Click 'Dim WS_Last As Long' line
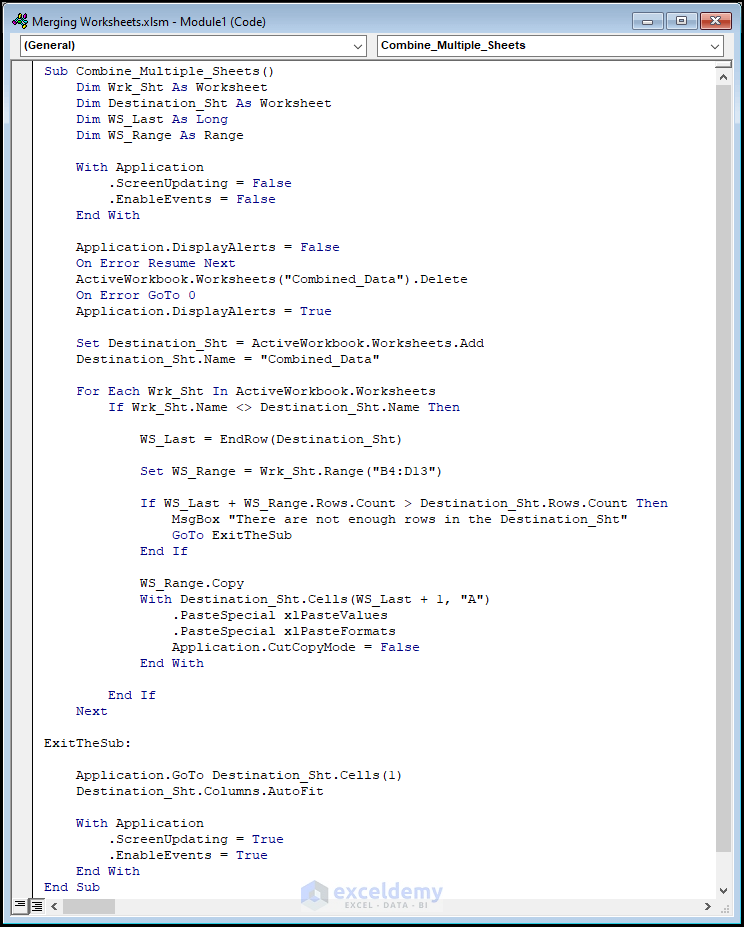 pos(152,119)
